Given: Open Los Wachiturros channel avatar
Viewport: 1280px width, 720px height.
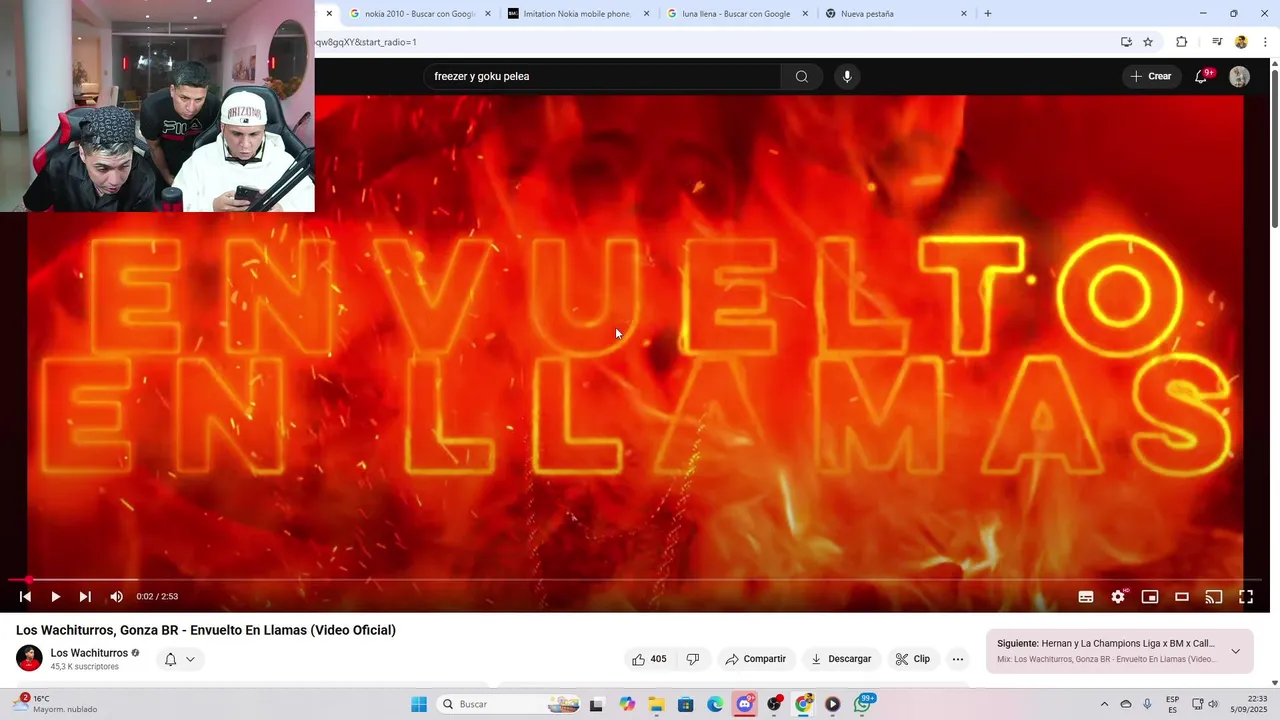Looking at the screenshot, I should pyautogui.click(x=29, y=658).
